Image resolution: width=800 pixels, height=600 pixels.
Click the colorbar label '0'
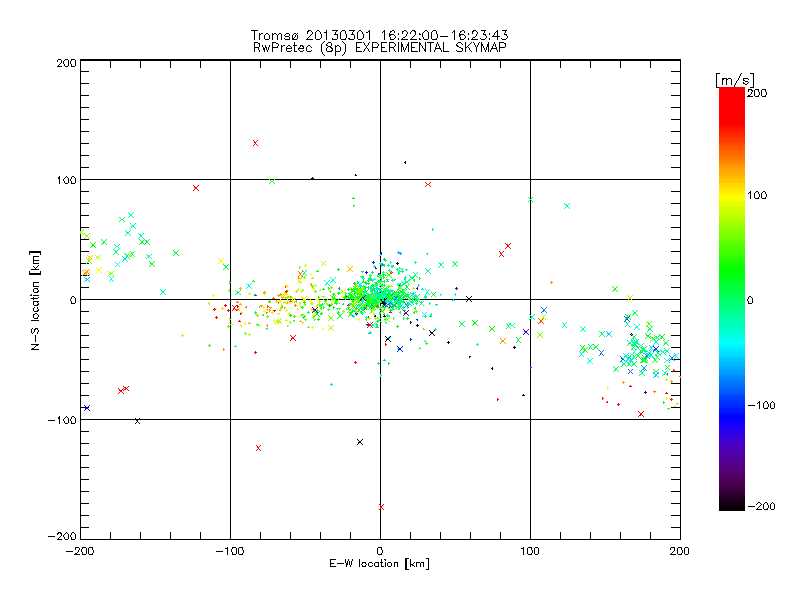tap(750, 300)
